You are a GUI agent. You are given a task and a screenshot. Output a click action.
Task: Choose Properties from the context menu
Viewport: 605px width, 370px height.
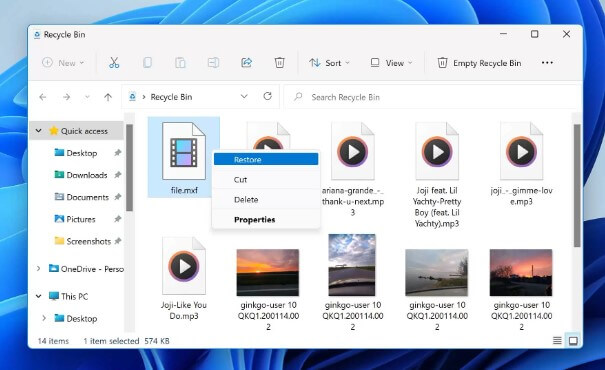pos(266,220)
